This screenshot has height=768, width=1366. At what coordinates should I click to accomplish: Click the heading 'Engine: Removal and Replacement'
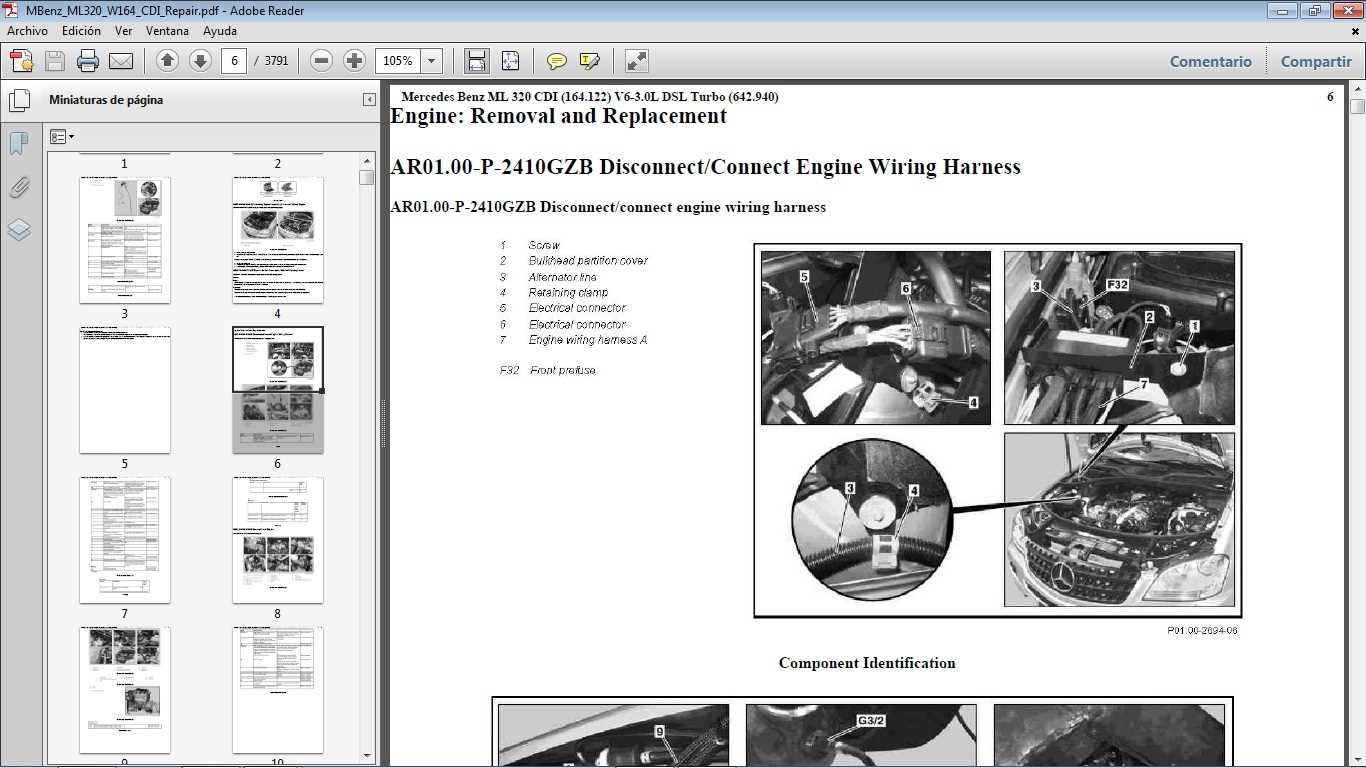point(558,116)
